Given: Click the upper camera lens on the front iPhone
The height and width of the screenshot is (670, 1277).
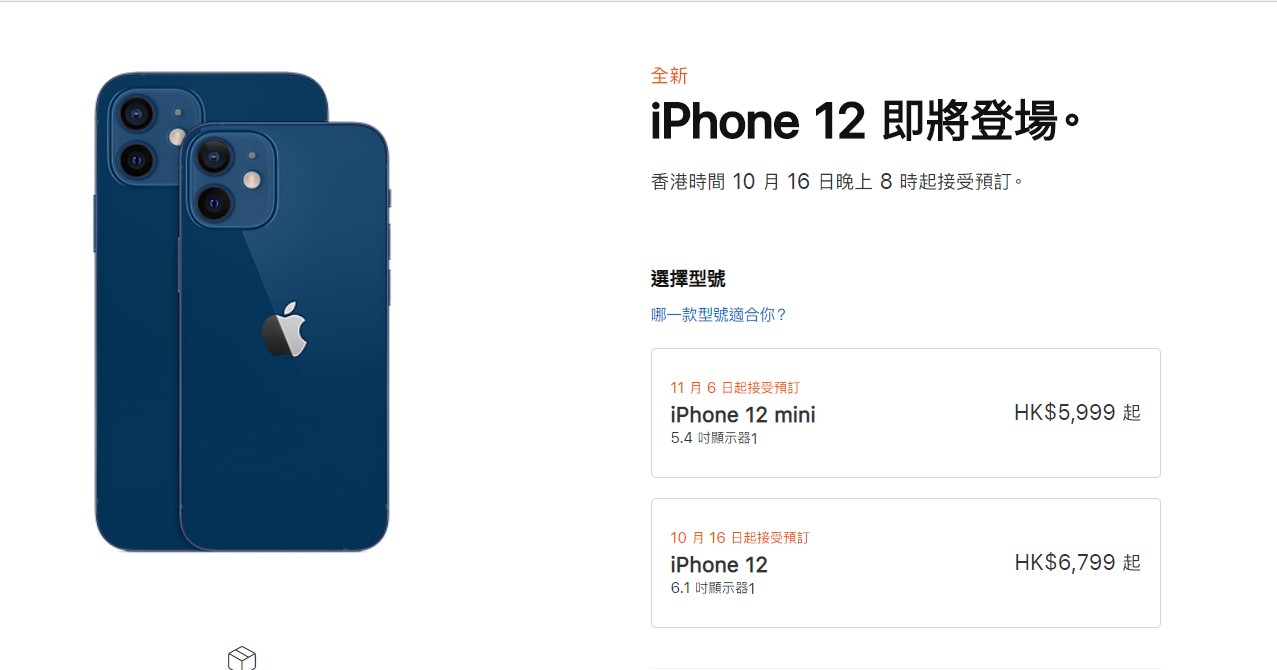Looking at the screenshot, I should point(214,157).
